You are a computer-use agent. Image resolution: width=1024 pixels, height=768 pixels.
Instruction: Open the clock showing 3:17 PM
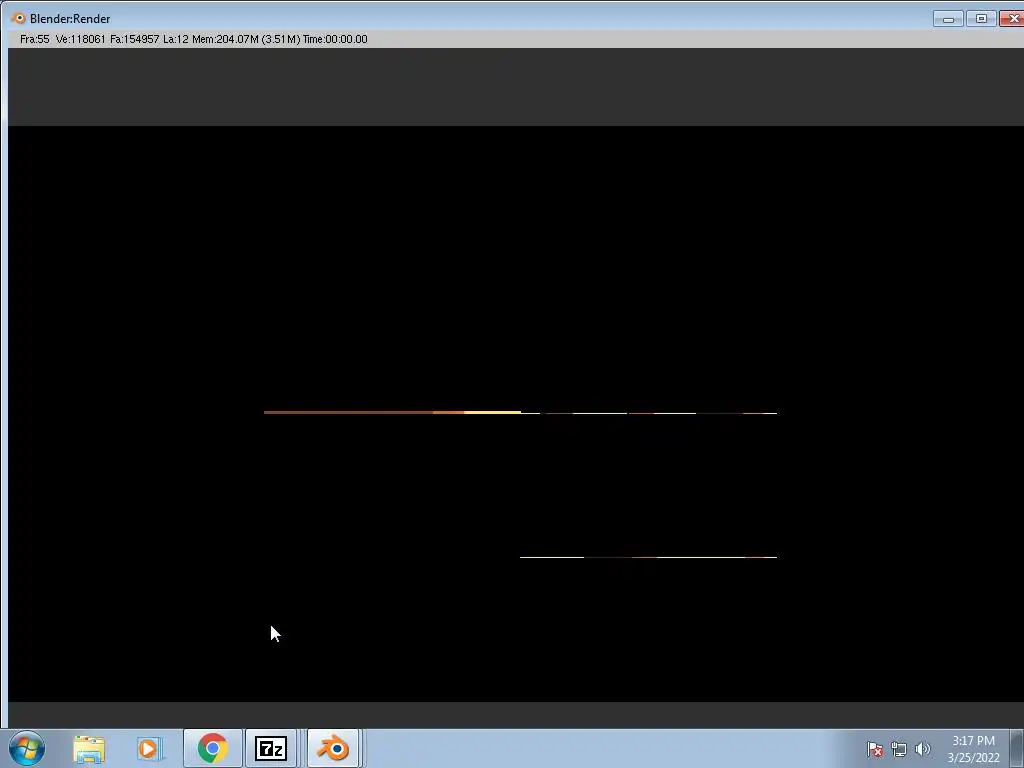pyautogui.click(x=973, y=741)
